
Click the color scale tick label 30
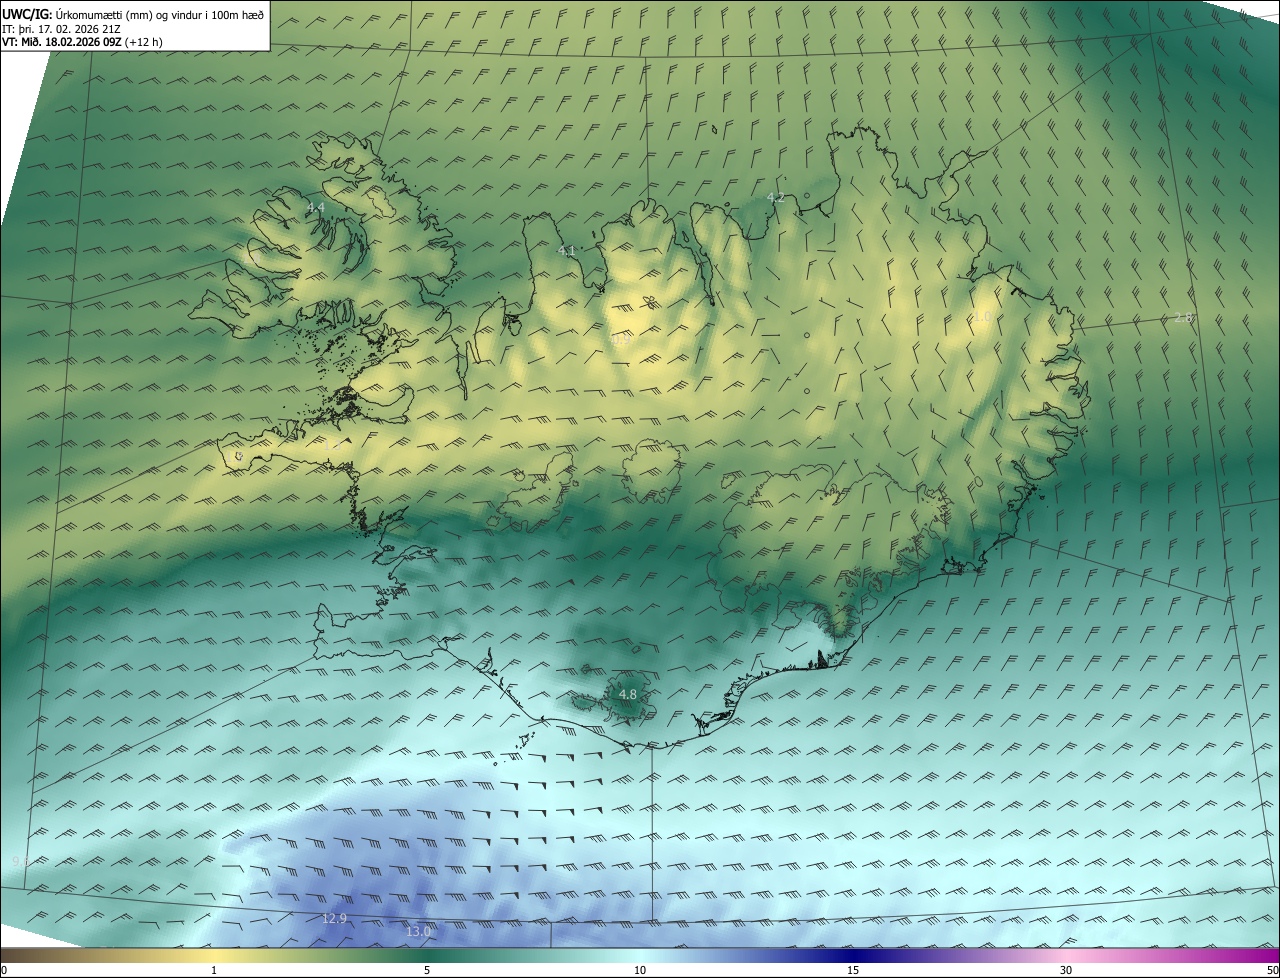point(1066,970)
